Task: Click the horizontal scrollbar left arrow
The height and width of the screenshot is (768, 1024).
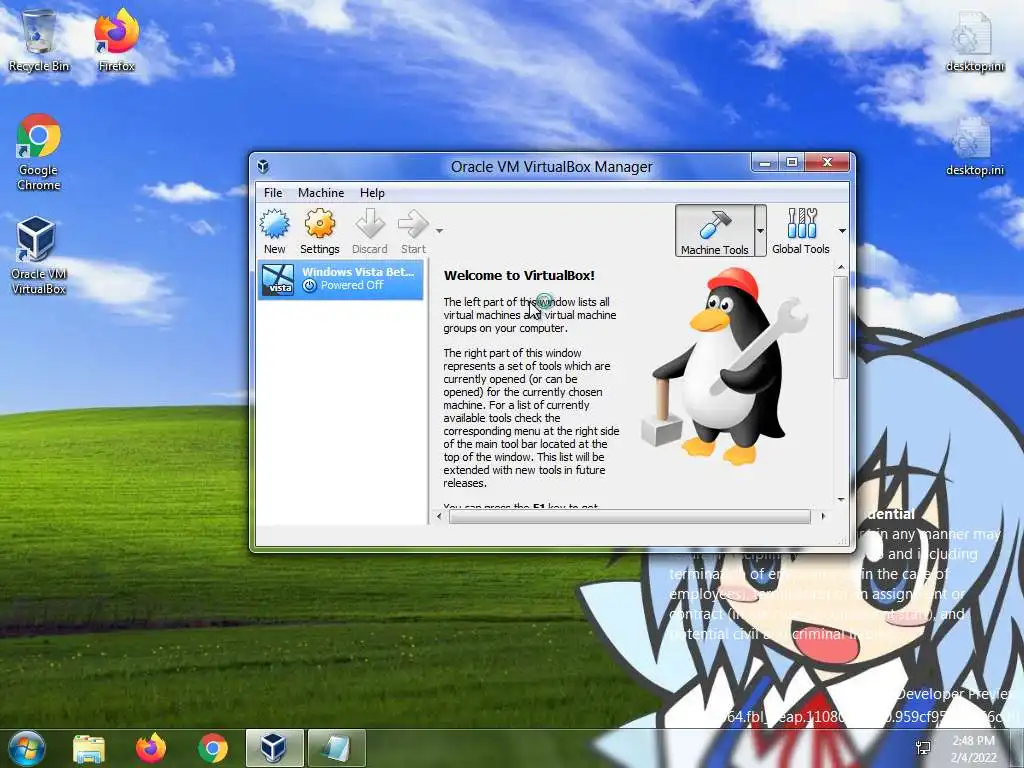Action: pyautogui.click(x=439, y=516)
